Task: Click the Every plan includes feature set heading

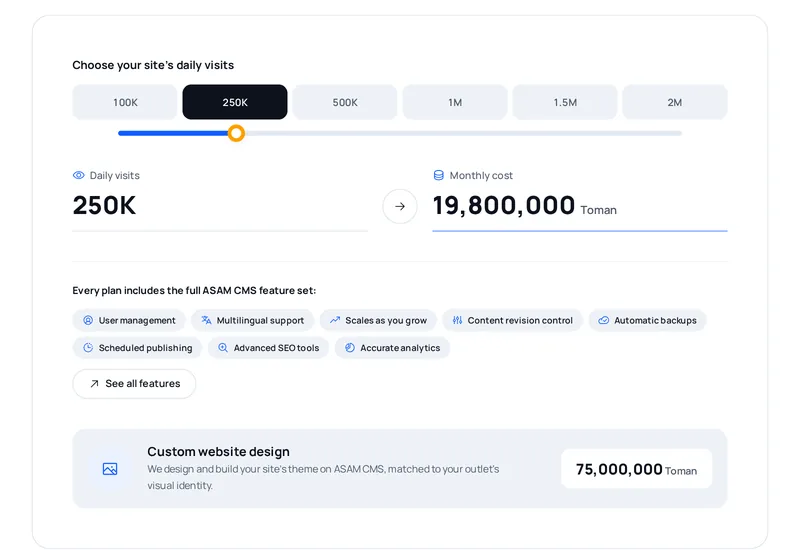Action: click(x=194, y=290)
